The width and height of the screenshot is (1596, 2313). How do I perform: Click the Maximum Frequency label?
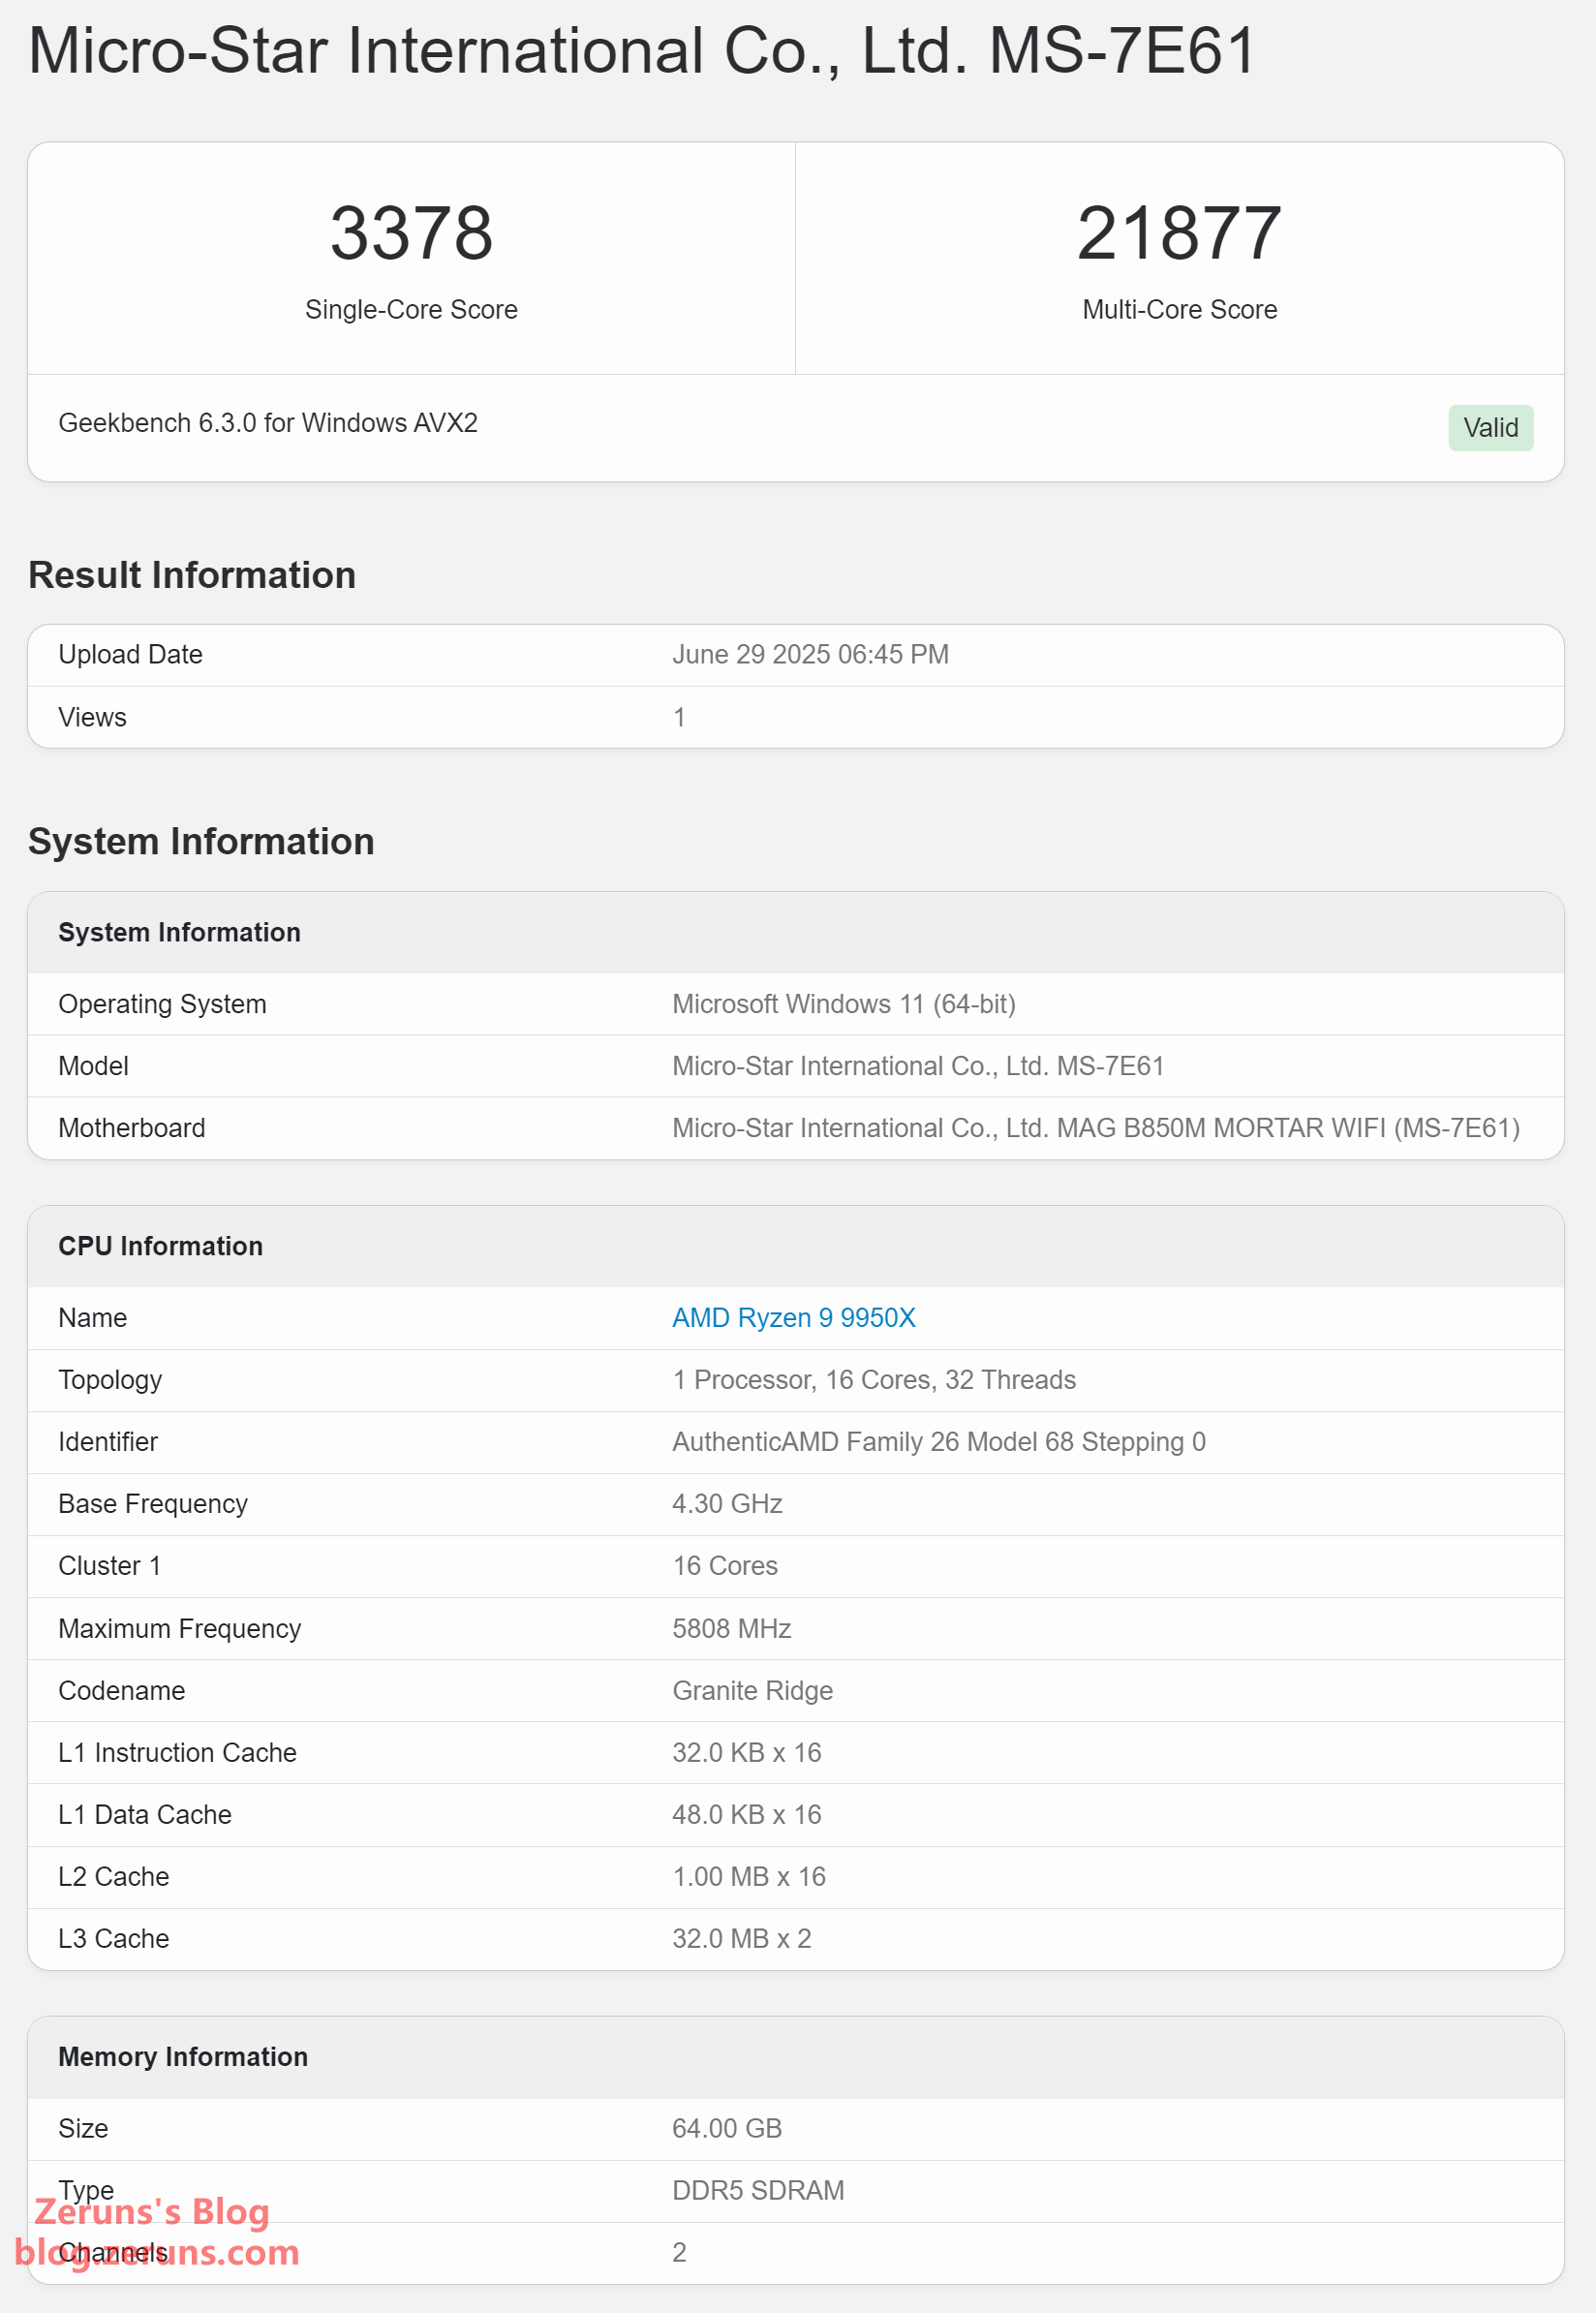(179, 1628)
